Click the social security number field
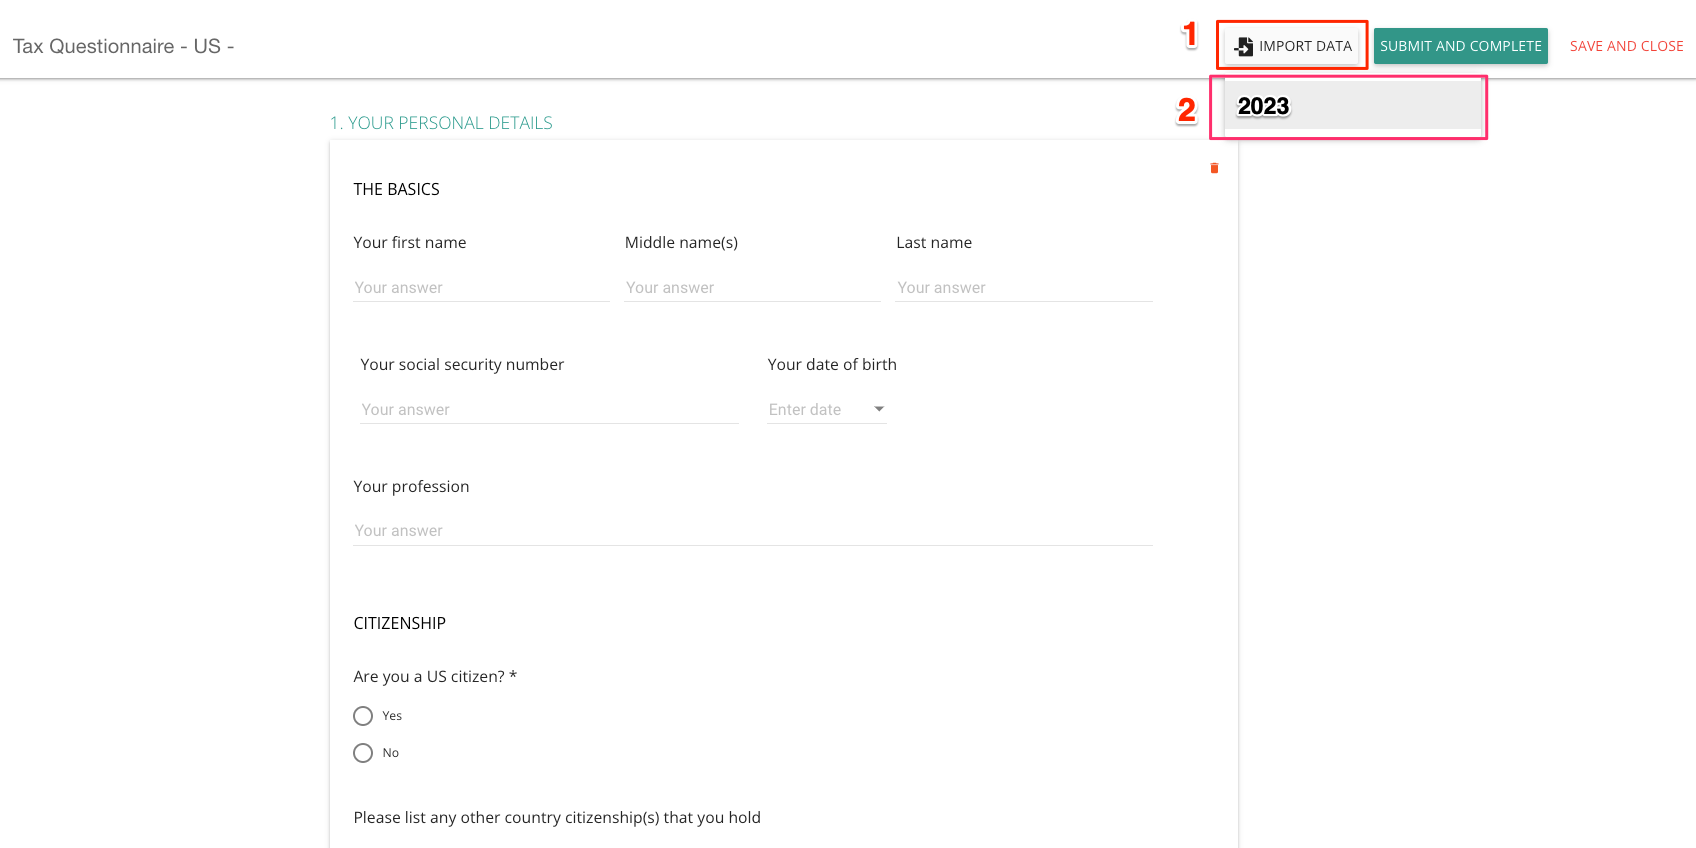 tap(549, 410)
